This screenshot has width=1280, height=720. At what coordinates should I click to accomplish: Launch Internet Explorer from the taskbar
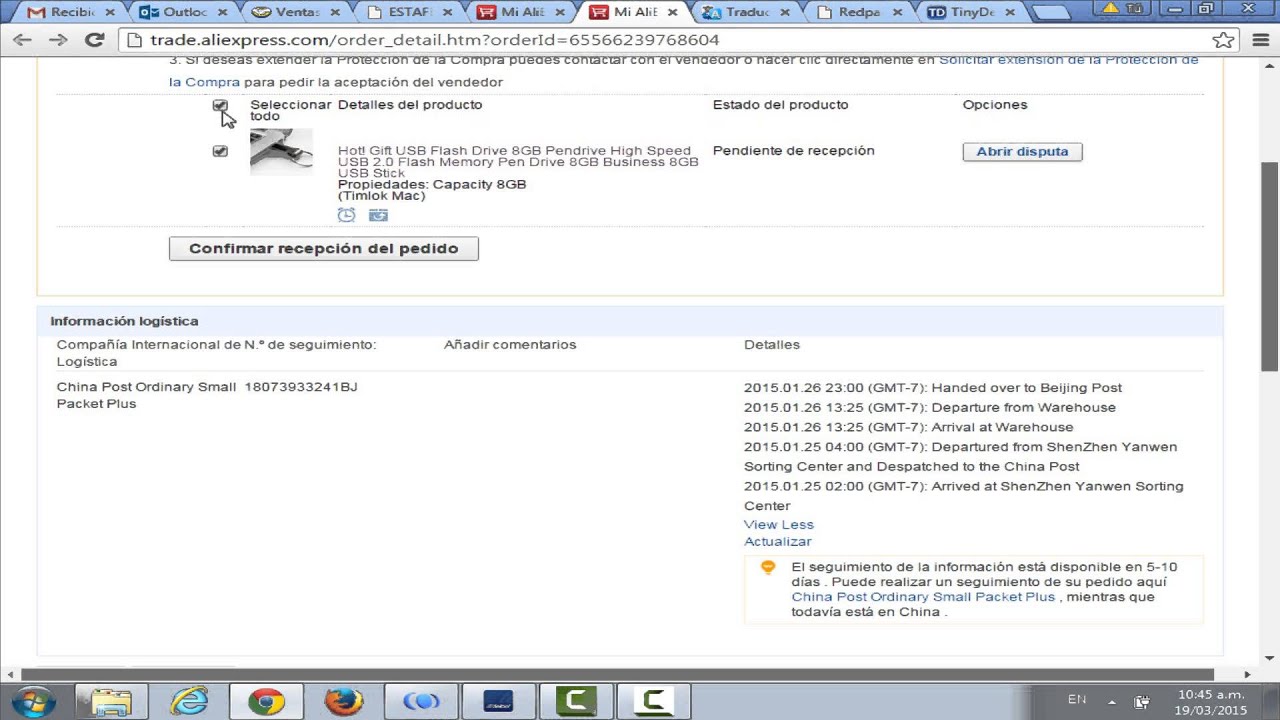(x=188, y=701)
